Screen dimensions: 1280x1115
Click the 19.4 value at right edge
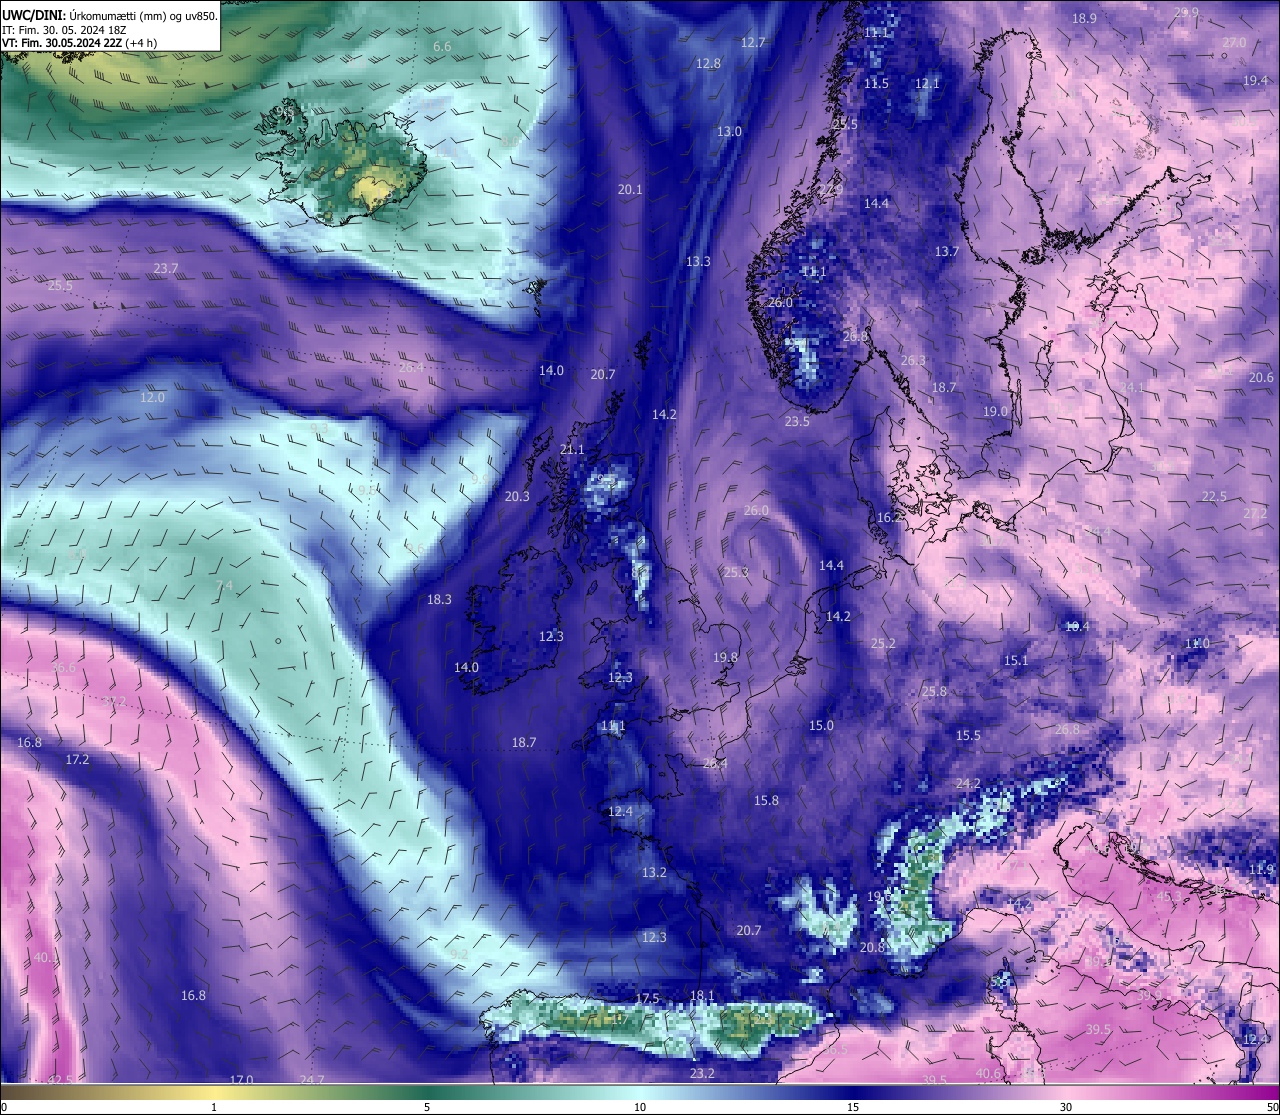(x=1256, y=81)
